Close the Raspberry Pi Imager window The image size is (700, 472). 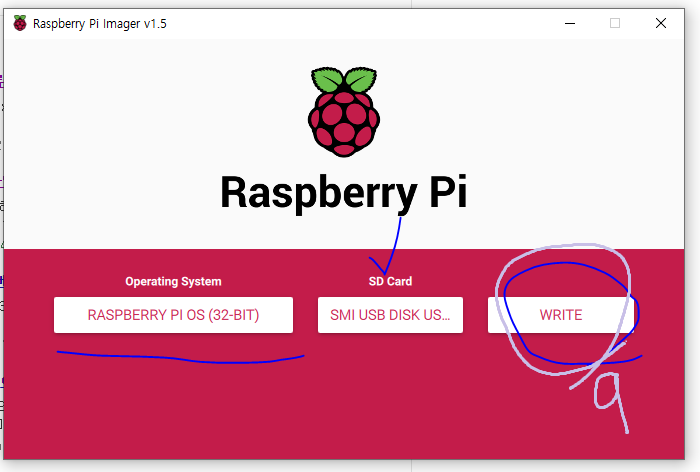click(x=661, y=23)
